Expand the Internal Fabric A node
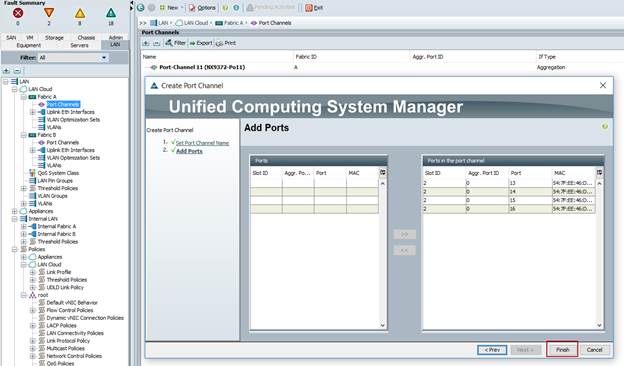 point(23,226)
